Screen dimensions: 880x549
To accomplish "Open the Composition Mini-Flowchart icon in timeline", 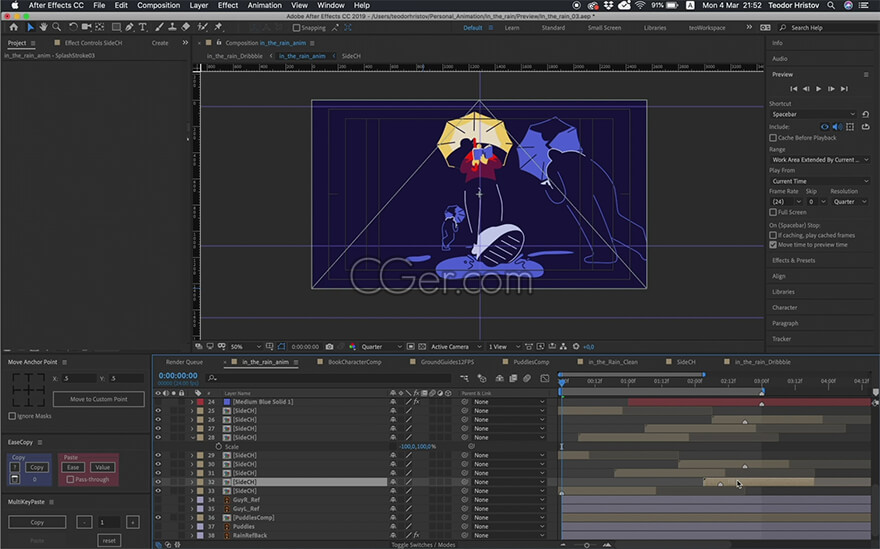I will click(x=464, y=378).
